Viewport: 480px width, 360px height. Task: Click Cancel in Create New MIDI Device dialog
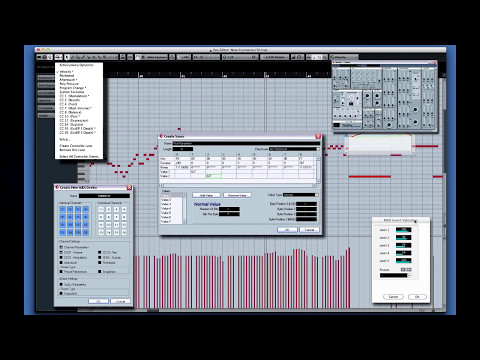click(x=120, y=301)
